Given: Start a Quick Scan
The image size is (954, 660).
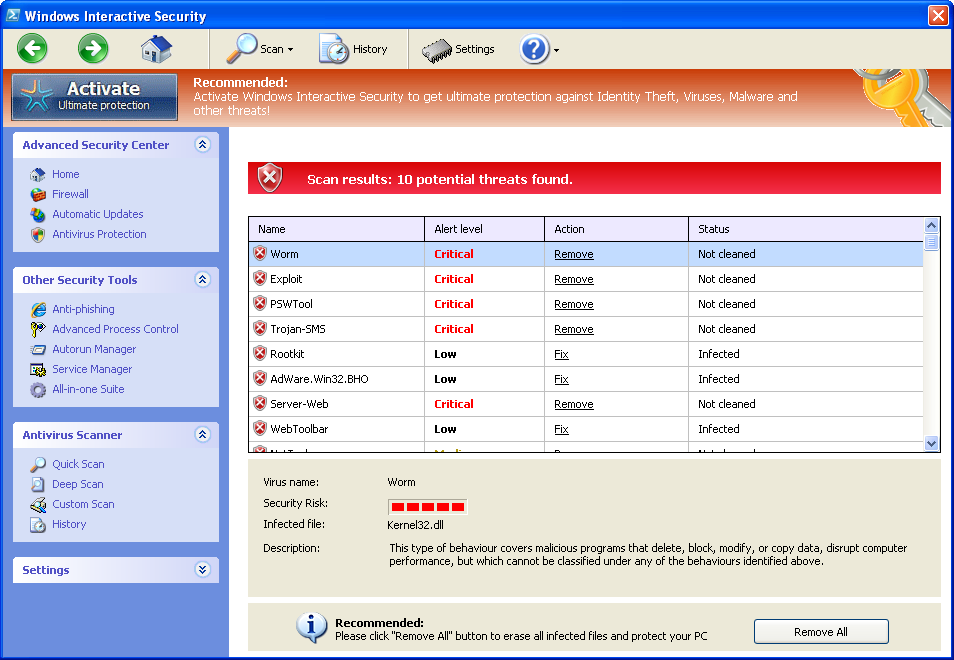Looking at the screenshot, I should 78,464.
